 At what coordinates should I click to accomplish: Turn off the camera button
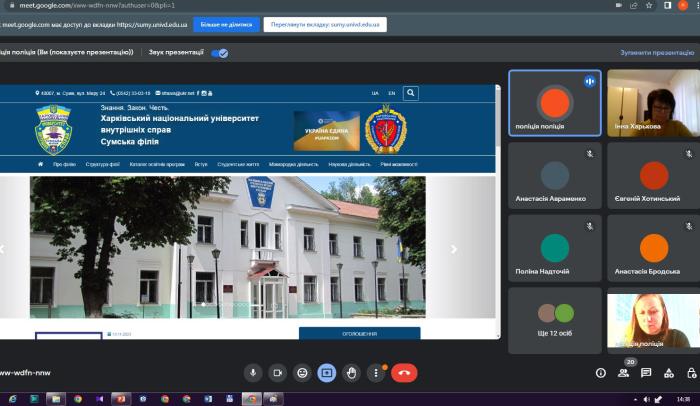click(x=278, y=372)
